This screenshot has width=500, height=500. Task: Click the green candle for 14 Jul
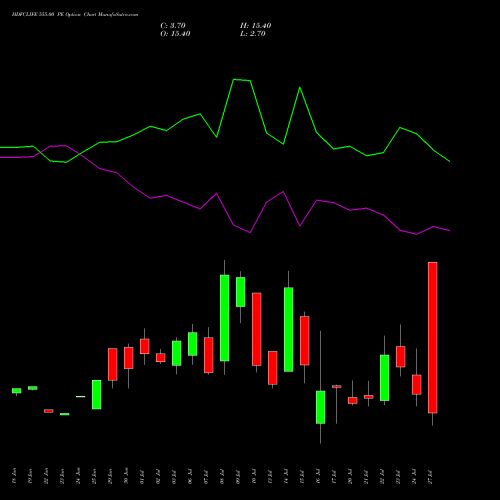coord(289,330)
